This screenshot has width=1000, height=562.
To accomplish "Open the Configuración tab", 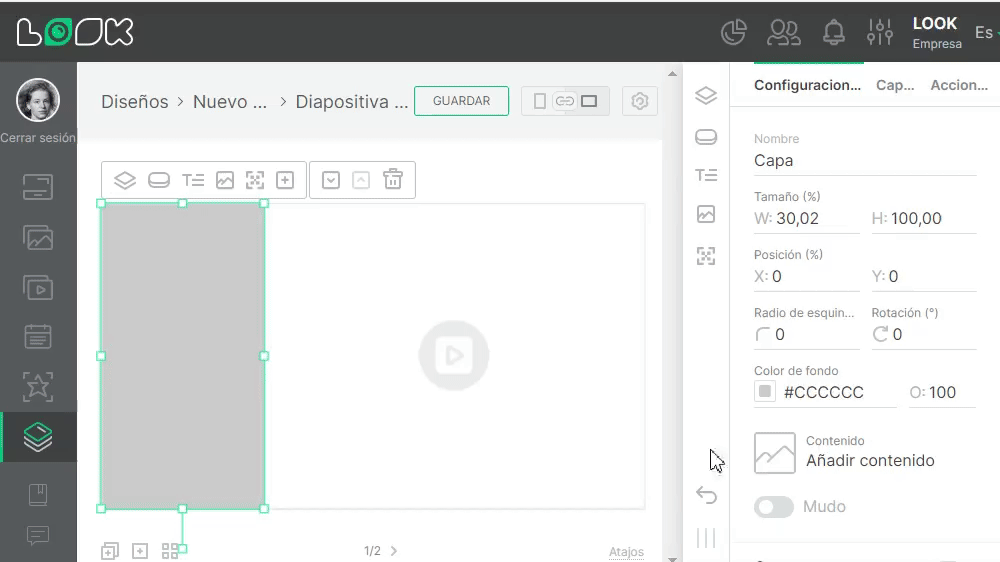I will (807, 85).
